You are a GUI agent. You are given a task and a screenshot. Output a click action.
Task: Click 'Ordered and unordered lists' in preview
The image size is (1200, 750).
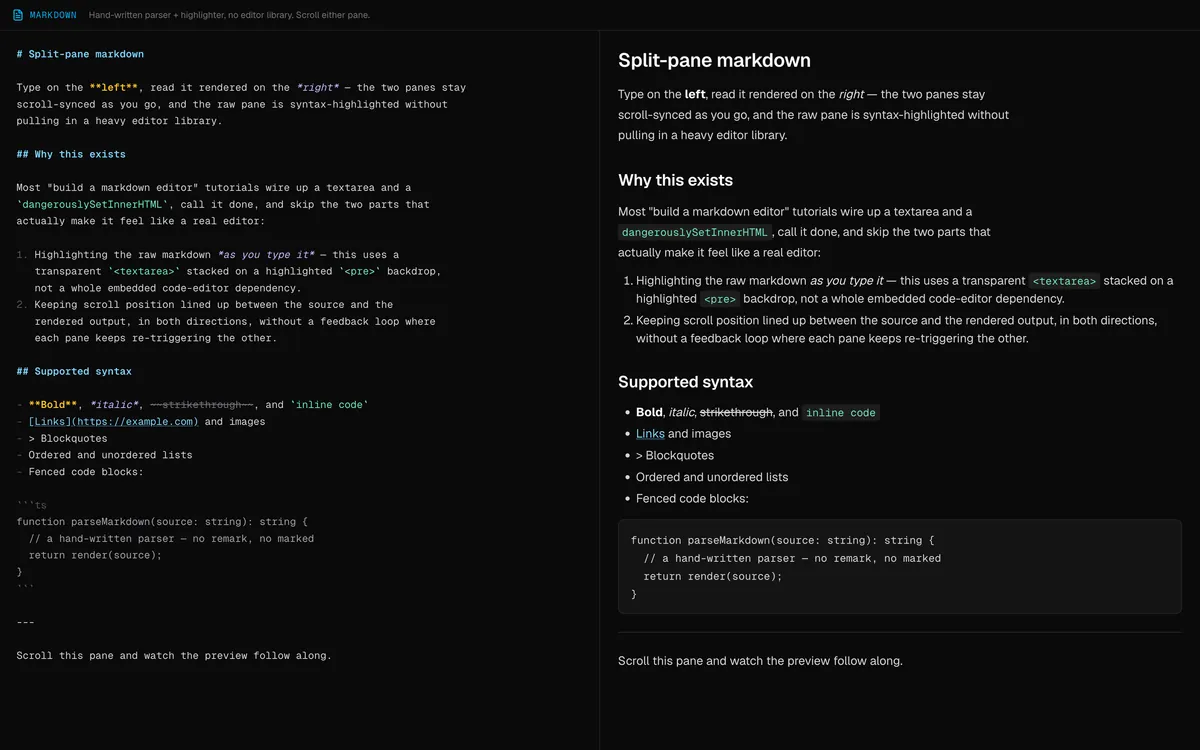712,477
